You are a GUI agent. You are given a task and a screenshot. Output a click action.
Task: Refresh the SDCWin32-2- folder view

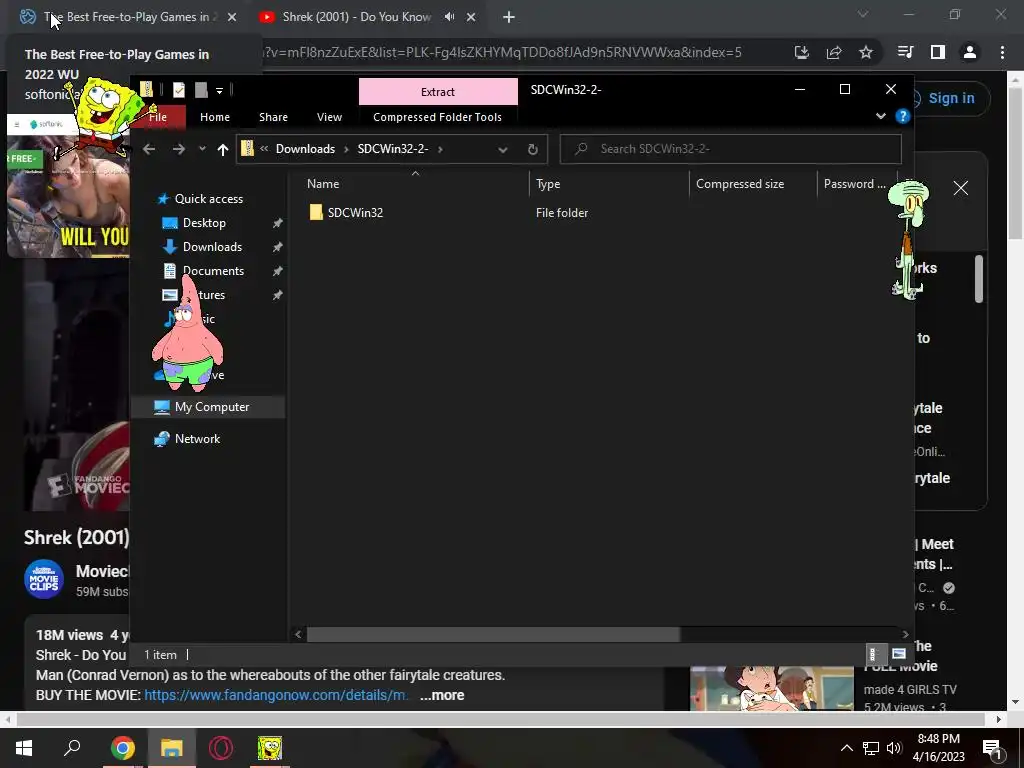(x=532, y=150)
